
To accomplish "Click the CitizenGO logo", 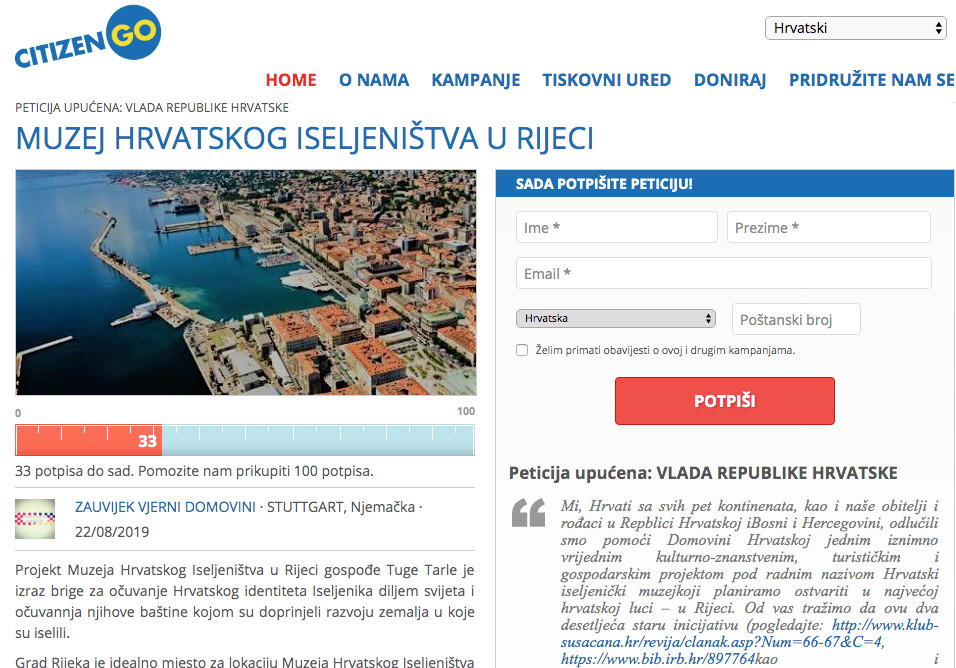I will coord(87,40).
